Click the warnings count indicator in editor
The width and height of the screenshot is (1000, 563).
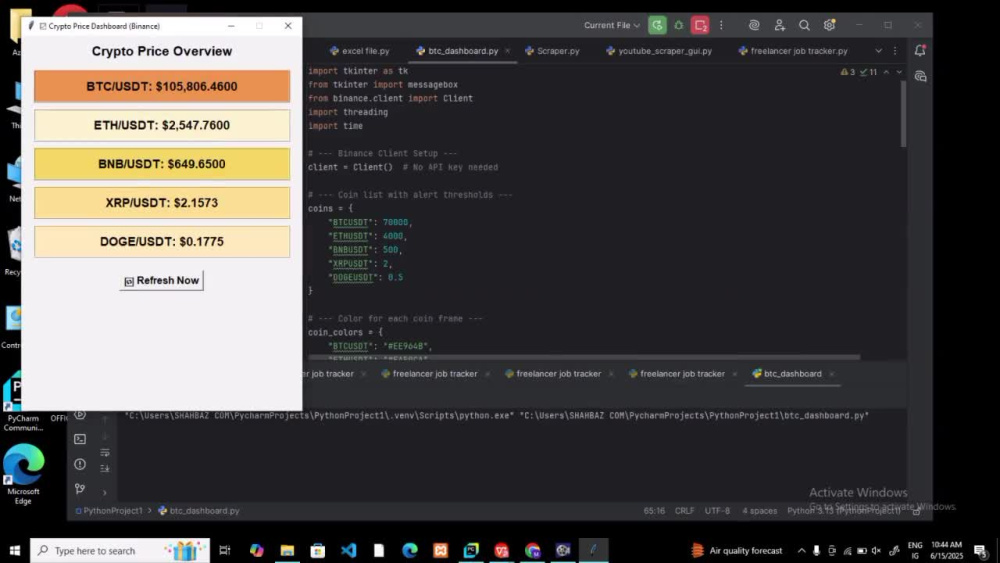(x=848, y=72)
